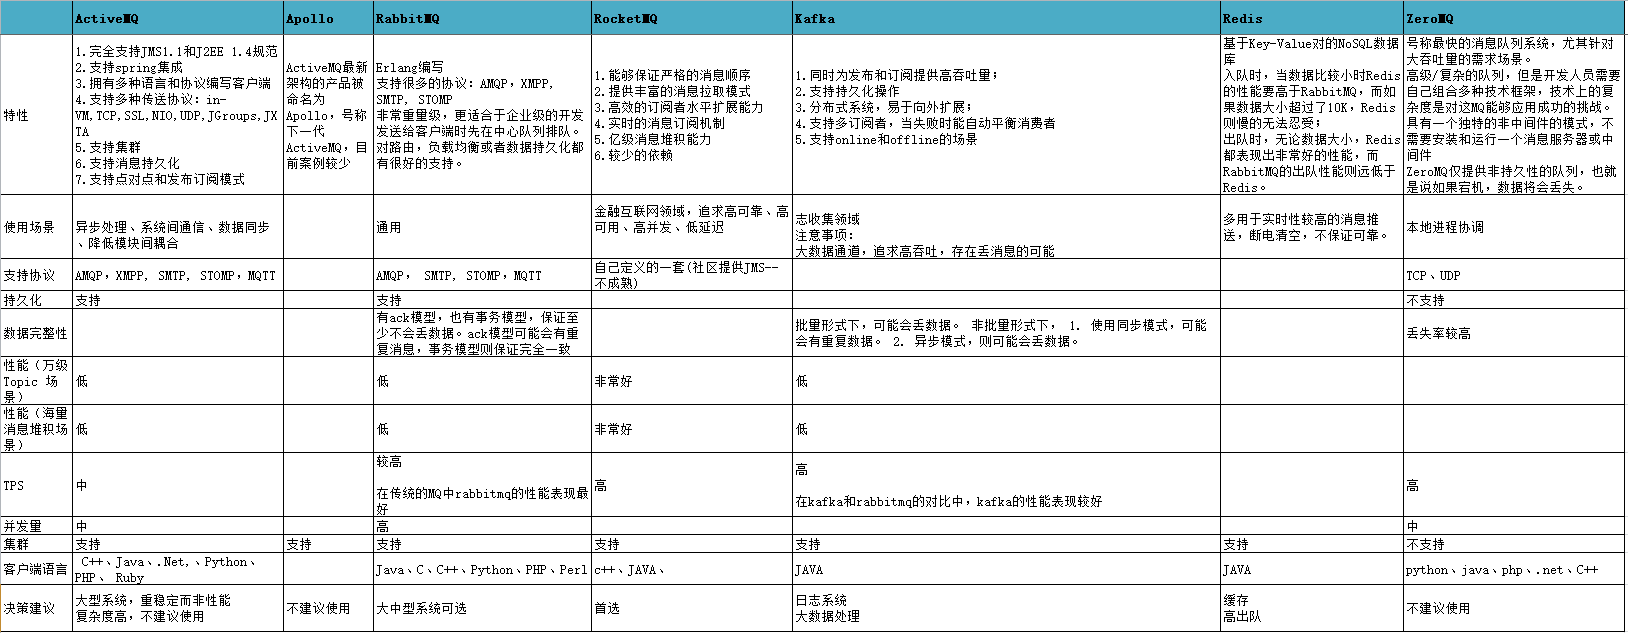Select RocketMQ client languages cell c++、JAVA
The width and height of the screenshot is (1628, 633).
coord(692,569)
